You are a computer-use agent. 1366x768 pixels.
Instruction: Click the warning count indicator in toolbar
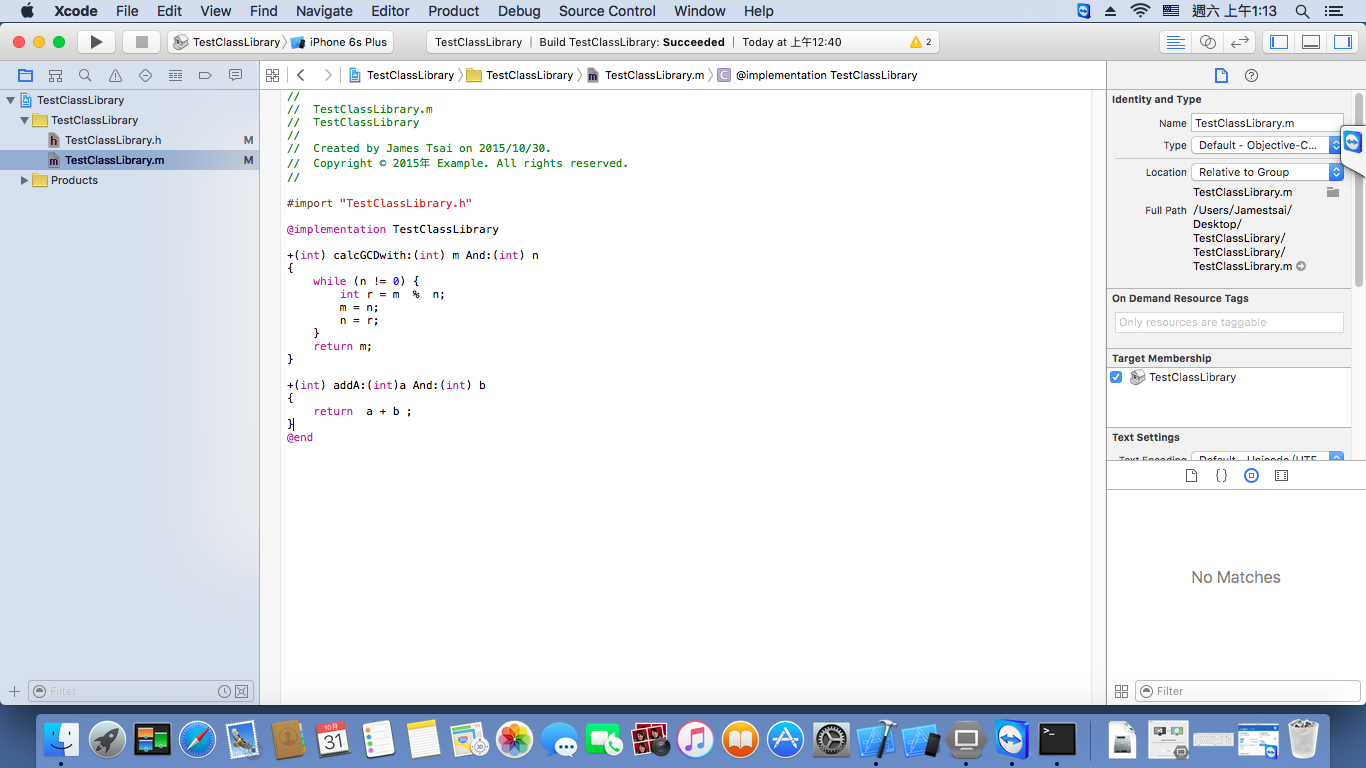[x=921, y=42]
